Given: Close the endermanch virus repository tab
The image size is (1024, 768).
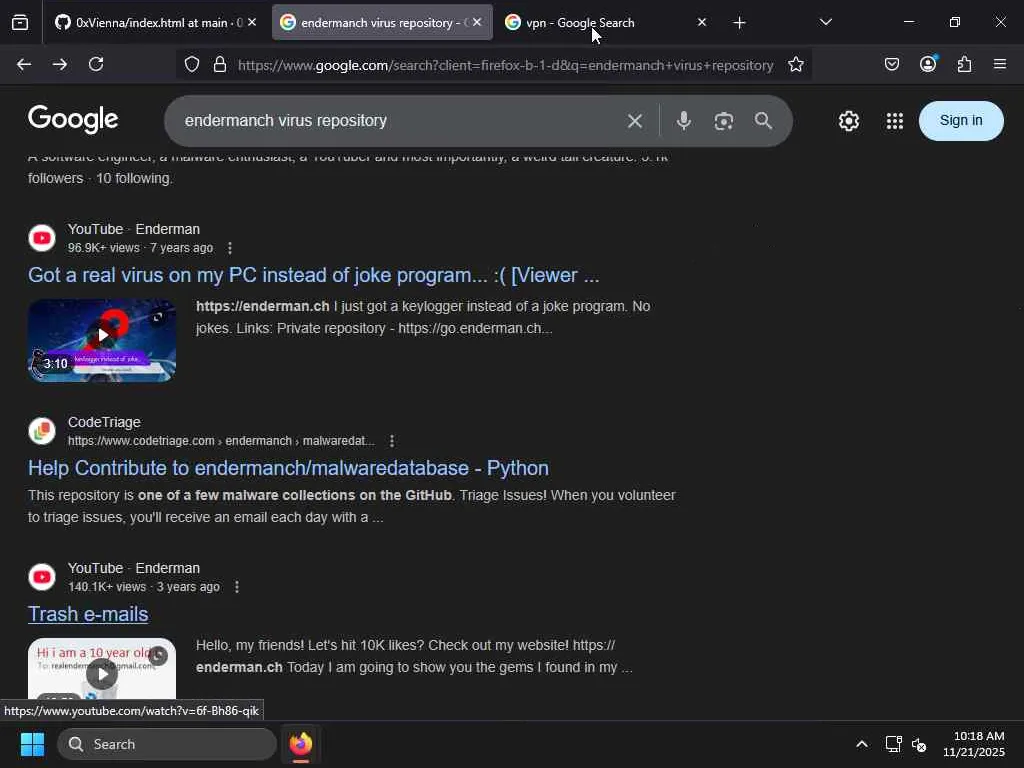Looking at the screenshot, I should coord(477,22).
